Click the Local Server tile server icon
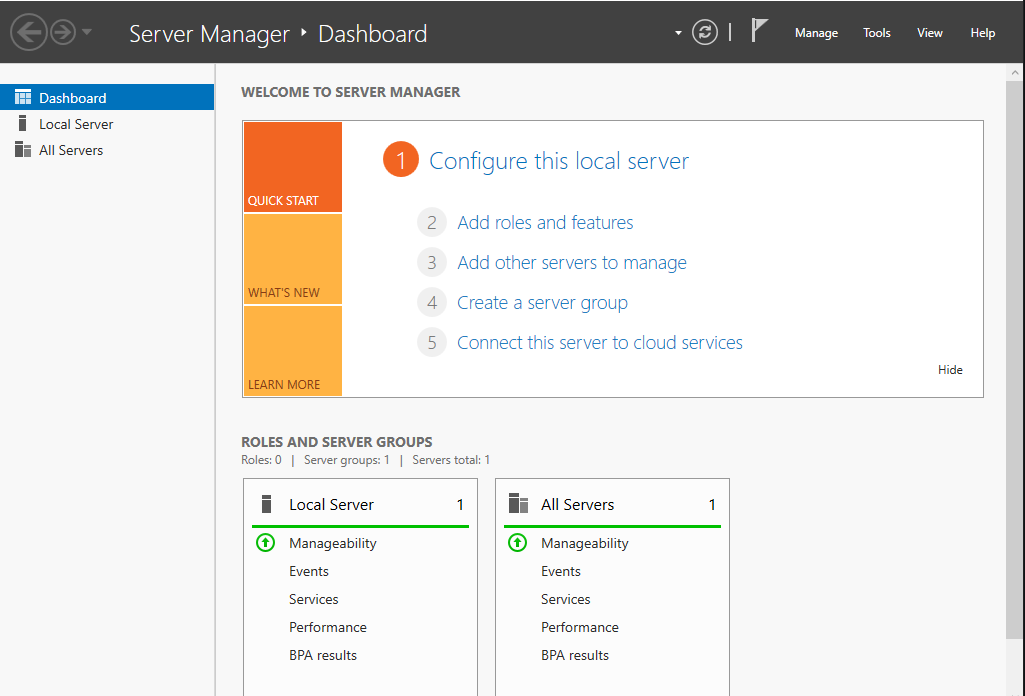Screen dimensions: 1025x696 266,504
